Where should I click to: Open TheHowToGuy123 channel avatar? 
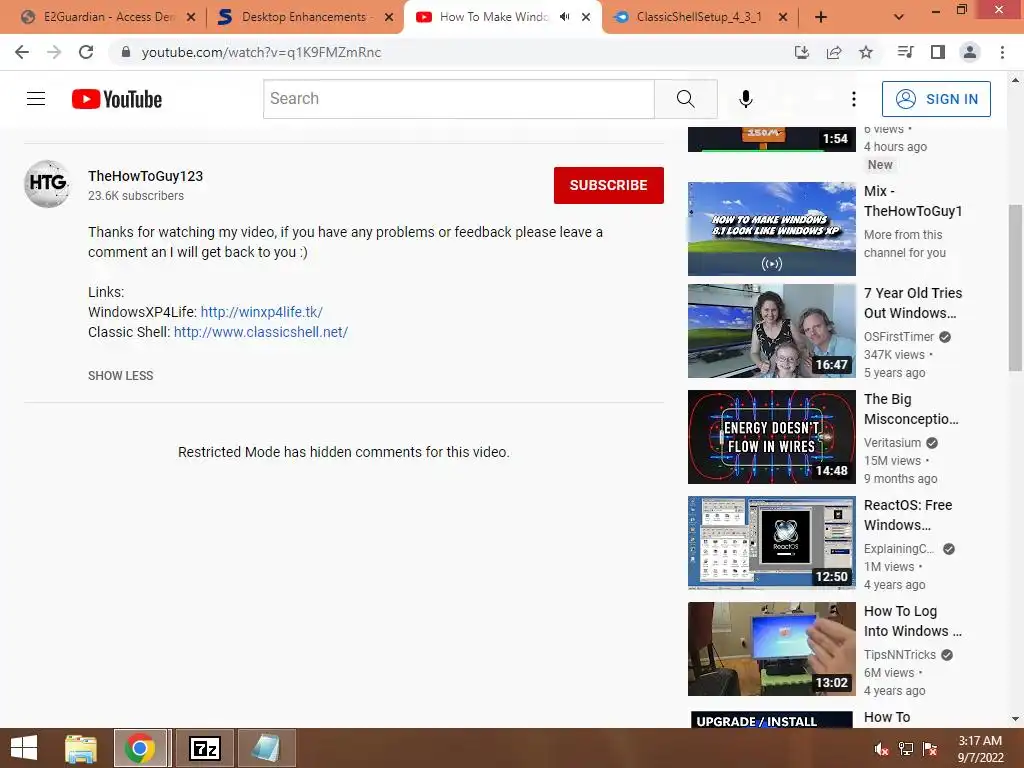click(x=48, y=184)
